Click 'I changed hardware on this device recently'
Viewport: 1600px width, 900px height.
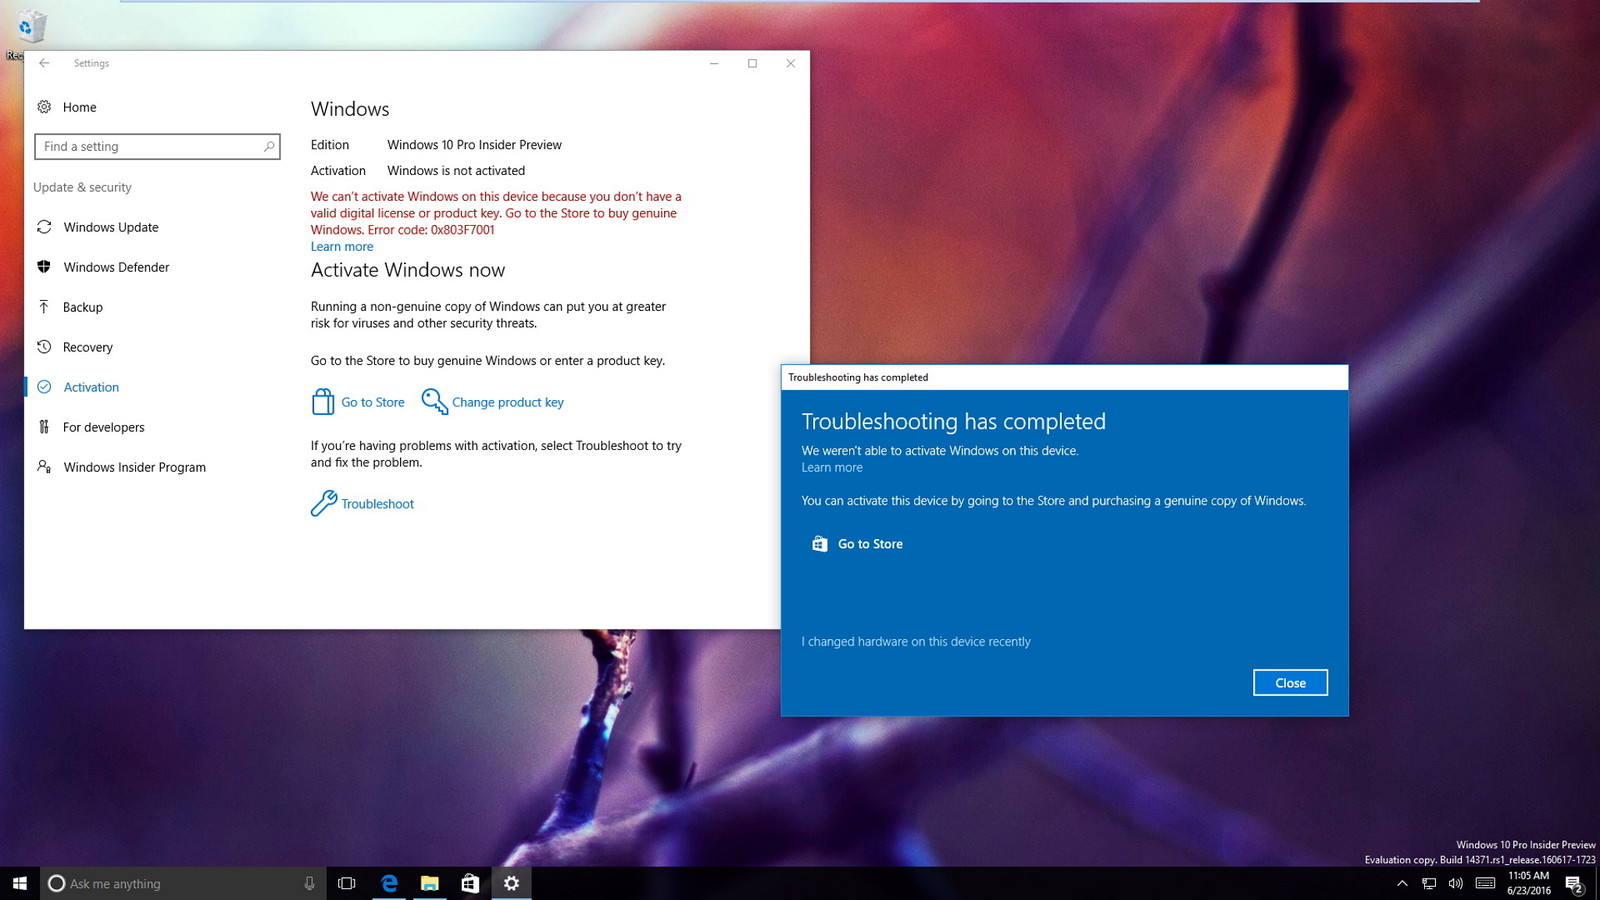(x=915, y=642)
